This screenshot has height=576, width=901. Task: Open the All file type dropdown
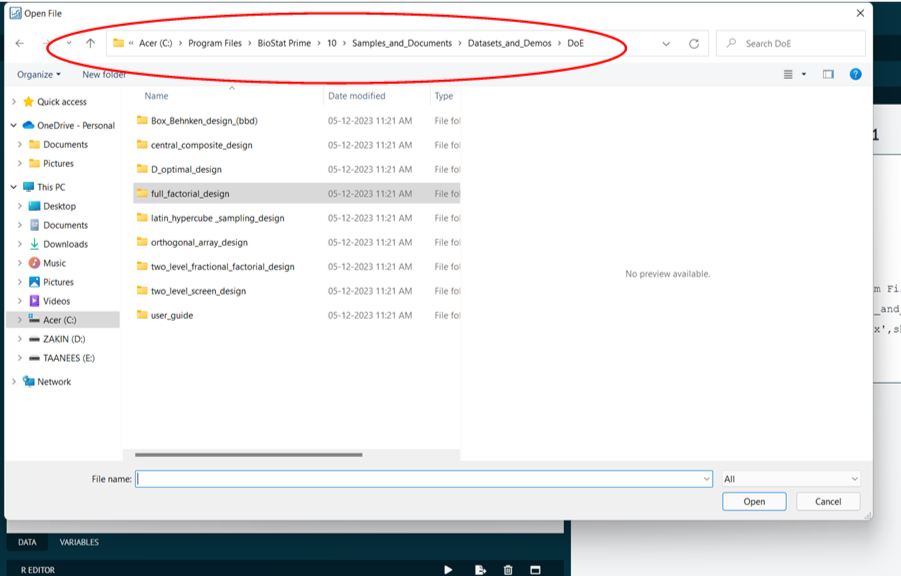[x=791, y=479]
